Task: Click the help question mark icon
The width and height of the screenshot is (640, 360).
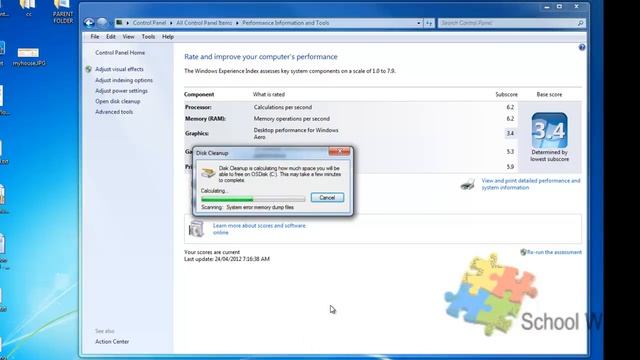Action: (x=582, y=47)
